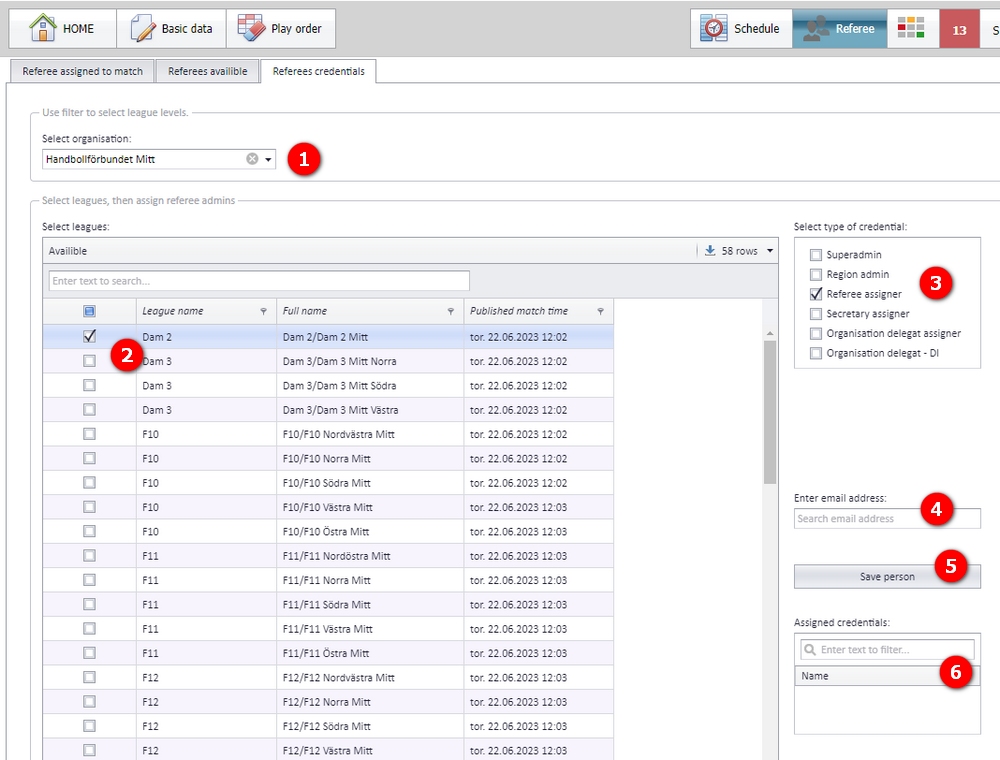Open the HOME page
The height and width of the screenshot is (760, 1000).
pos(62,29)
